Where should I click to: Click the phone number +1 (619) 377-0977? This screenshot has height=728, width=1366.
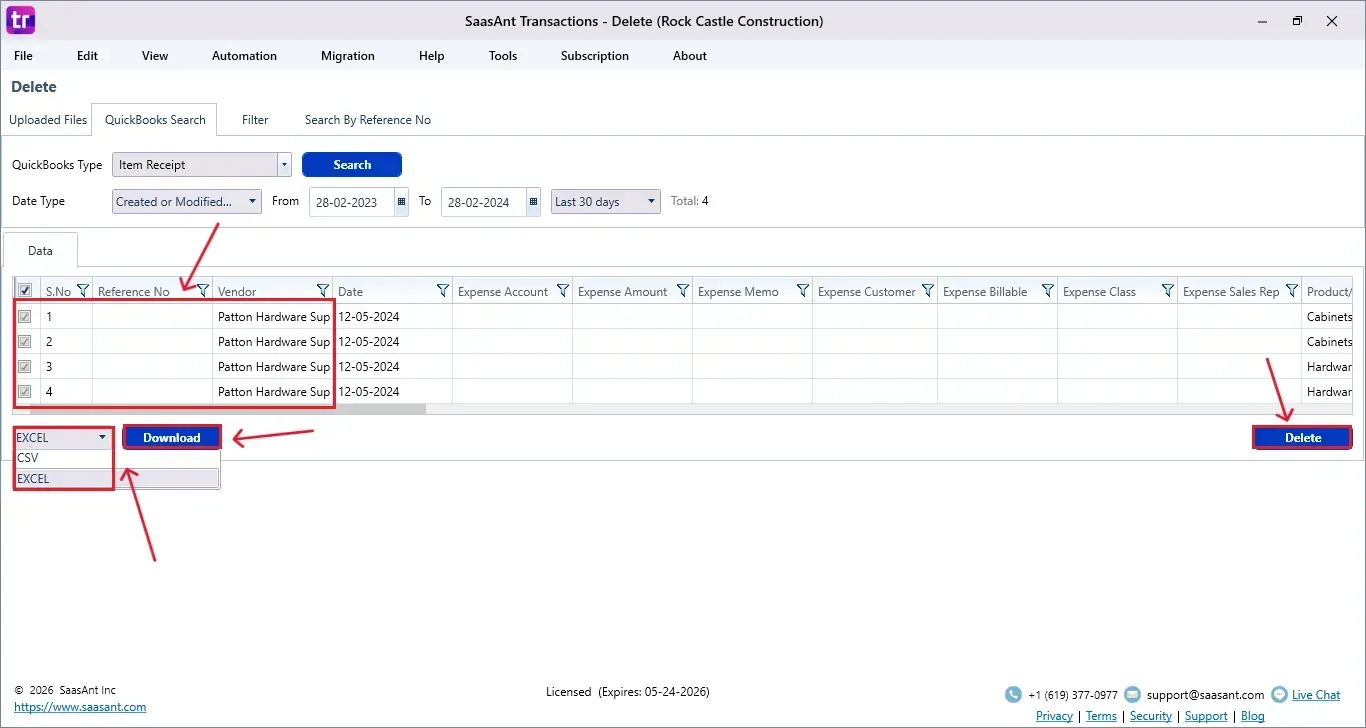1073,694
